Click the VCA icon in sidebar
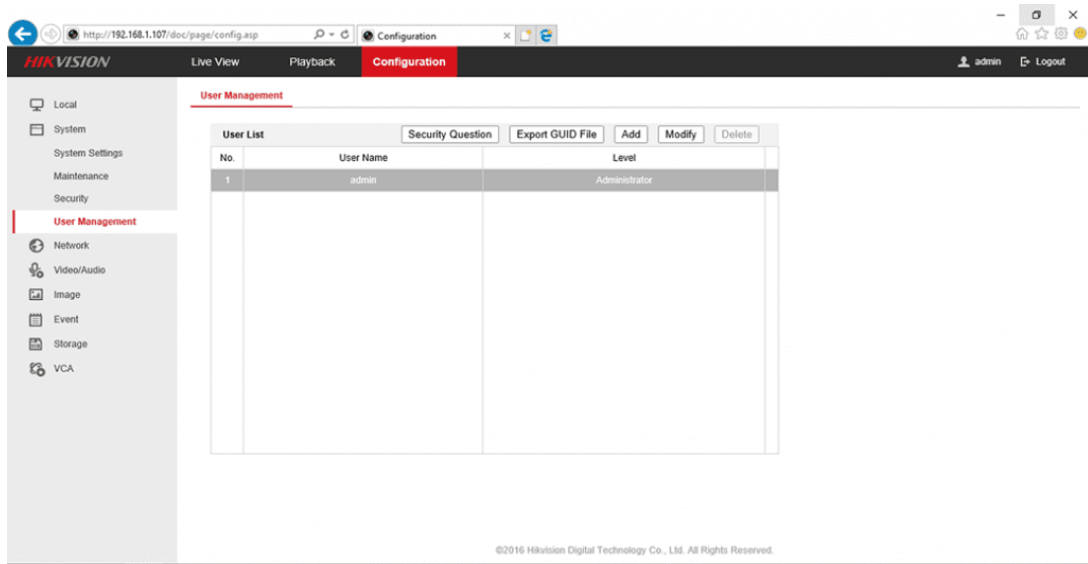 tap(35, 368)
